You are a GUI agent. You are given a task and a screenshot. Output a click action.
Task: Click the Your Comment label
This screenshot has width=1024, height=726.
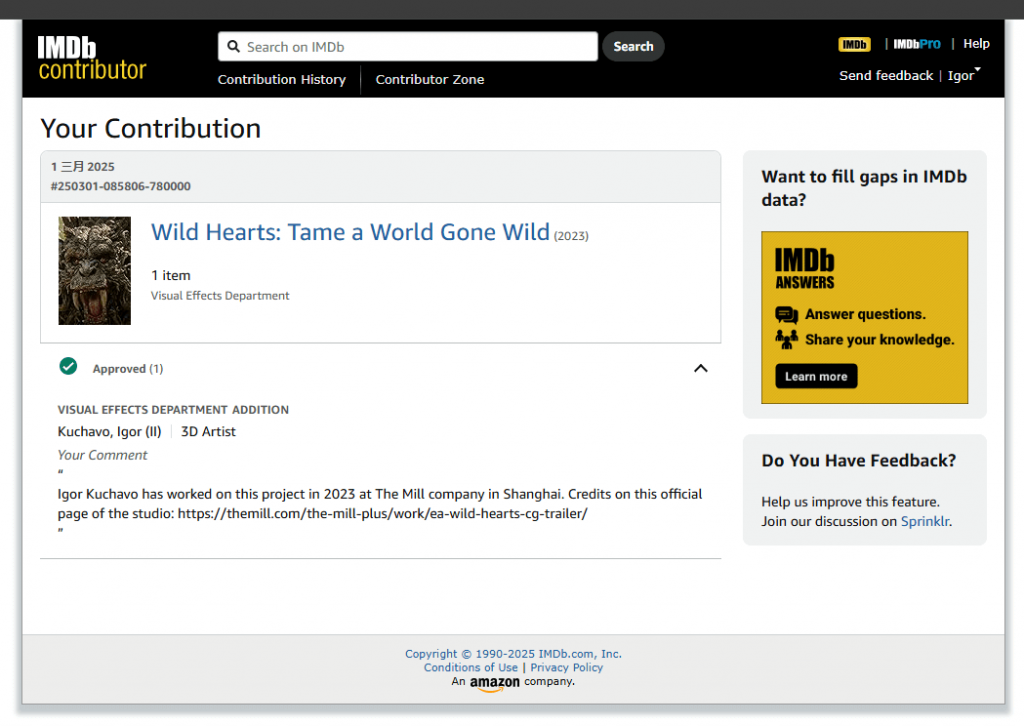click(103, 455)
